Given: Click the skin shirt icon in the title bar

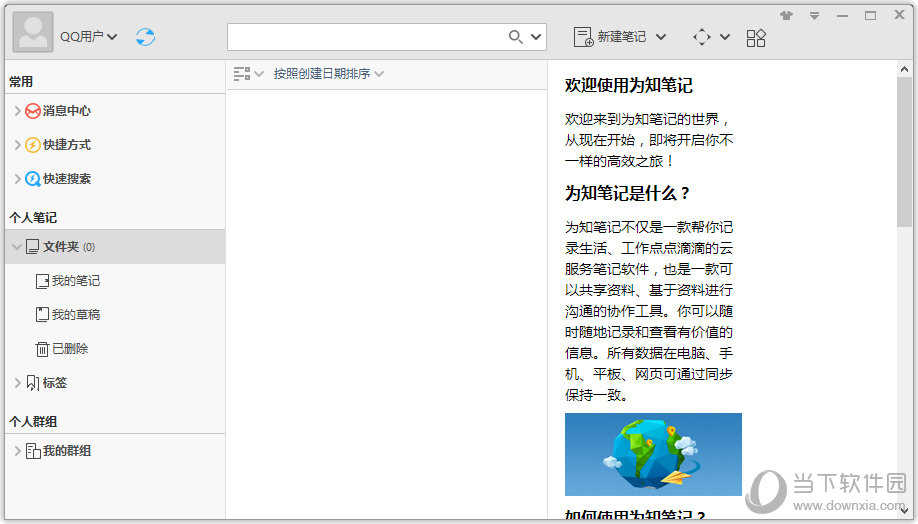Looking at the screenshot, I should 786,16.
